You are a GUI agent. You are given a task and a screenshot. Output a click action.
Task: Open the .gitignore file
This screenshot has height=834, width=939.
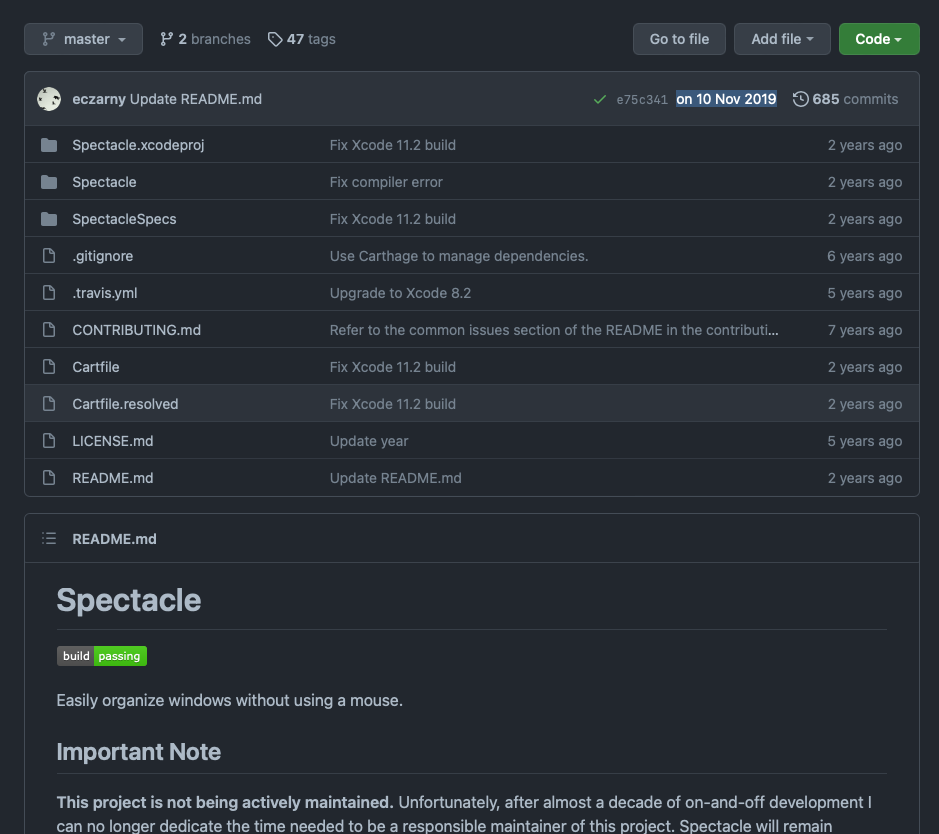(x=103, y=256)
